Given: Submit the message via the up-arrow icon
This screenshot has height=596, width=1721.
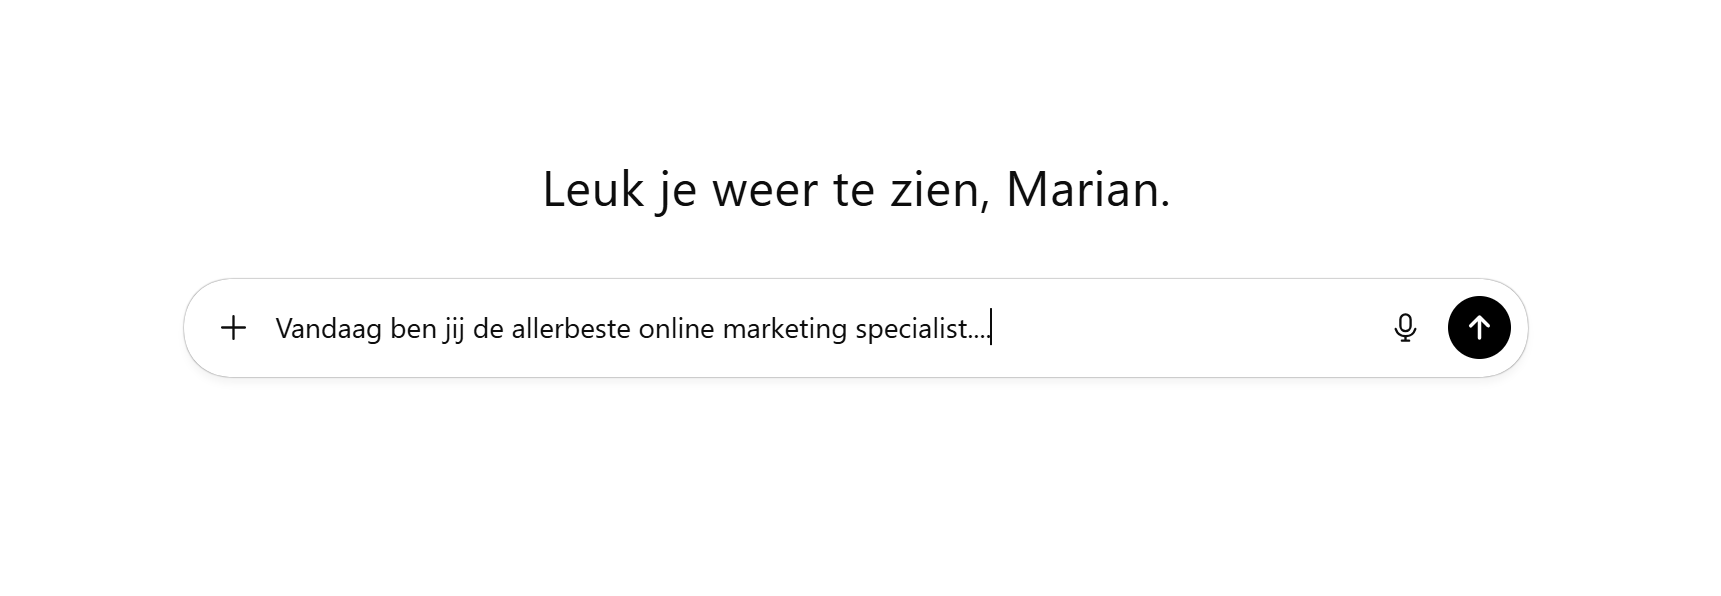Looking at the screenshot, I should point(1479,328).
